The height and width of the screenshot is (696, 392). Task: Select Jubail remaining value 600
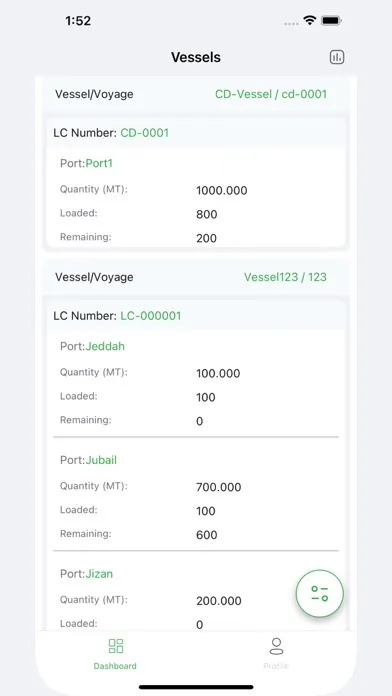[206, 535]
